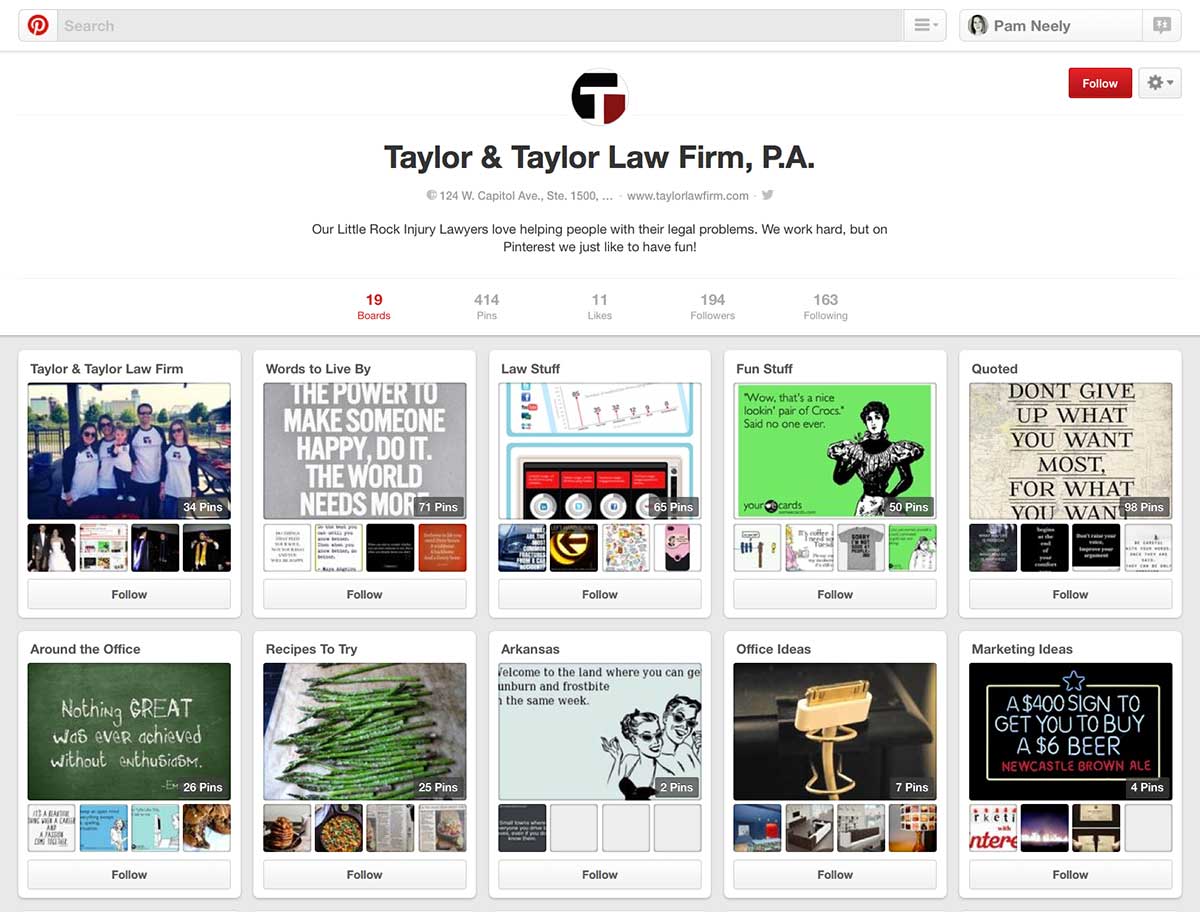
Task: Open the Office Ideas board cover image
Action: (x=834, y=730)
